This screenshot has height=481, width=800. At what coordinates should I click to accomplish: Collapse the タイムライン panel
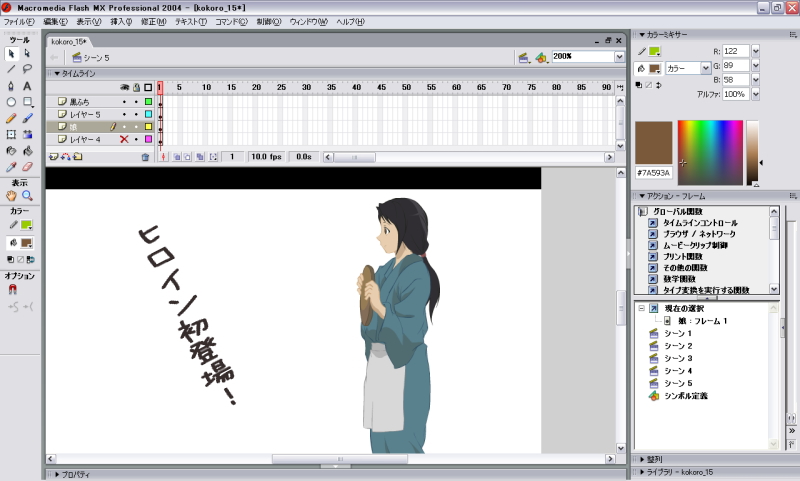(x=57, y=73)
